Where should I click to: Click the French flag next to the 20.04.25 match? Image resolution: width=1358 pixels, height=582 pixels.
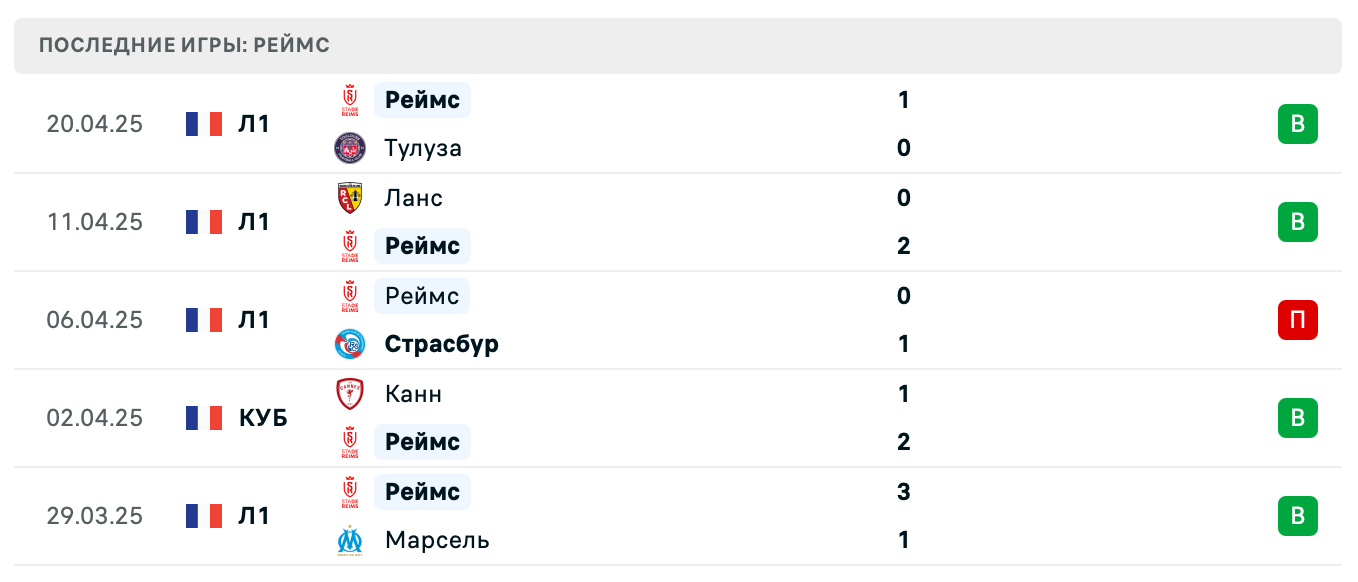[203, 124]
